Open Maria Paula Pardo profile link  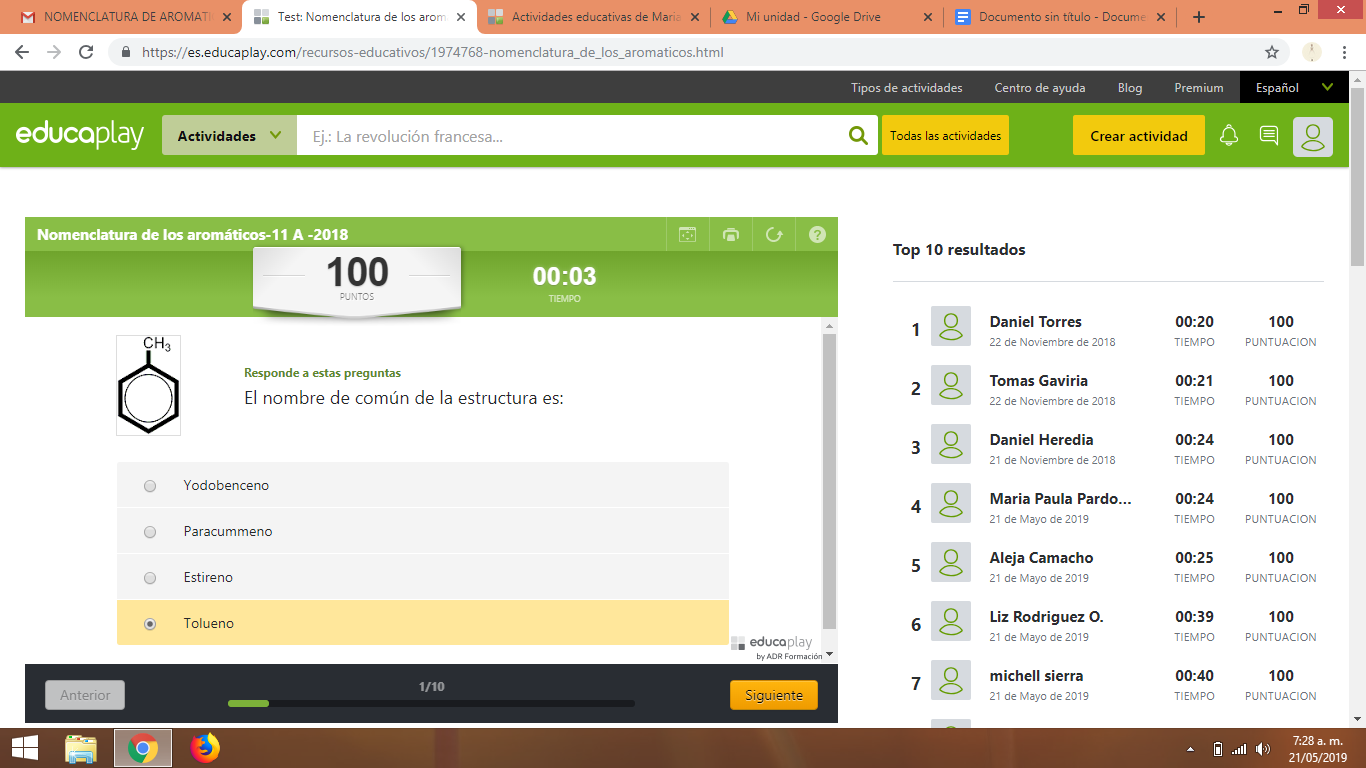[1061, 498]
